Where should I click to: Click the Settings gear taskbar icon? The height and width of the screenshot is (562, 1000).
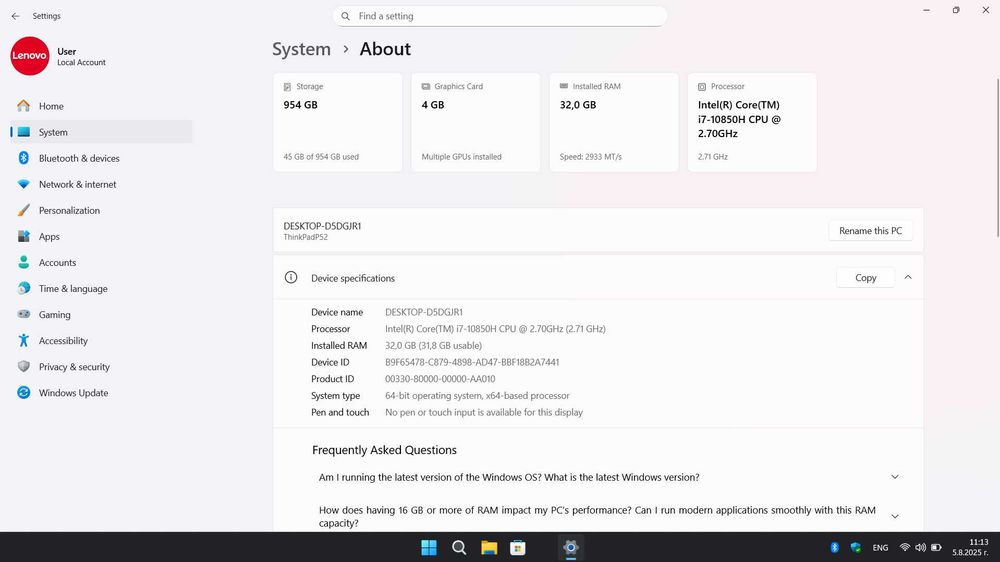coord(571,547)
